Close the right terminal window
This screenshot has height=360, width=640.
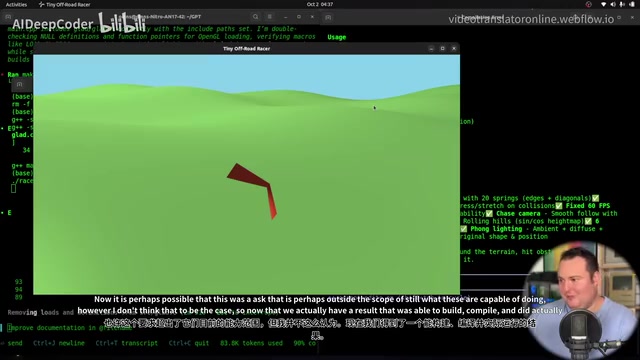point(633,17)
